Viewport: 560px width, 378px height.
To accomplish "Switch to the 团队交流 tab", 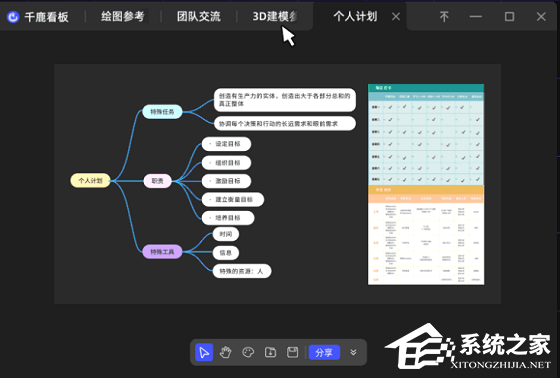I will pos(199,16).
